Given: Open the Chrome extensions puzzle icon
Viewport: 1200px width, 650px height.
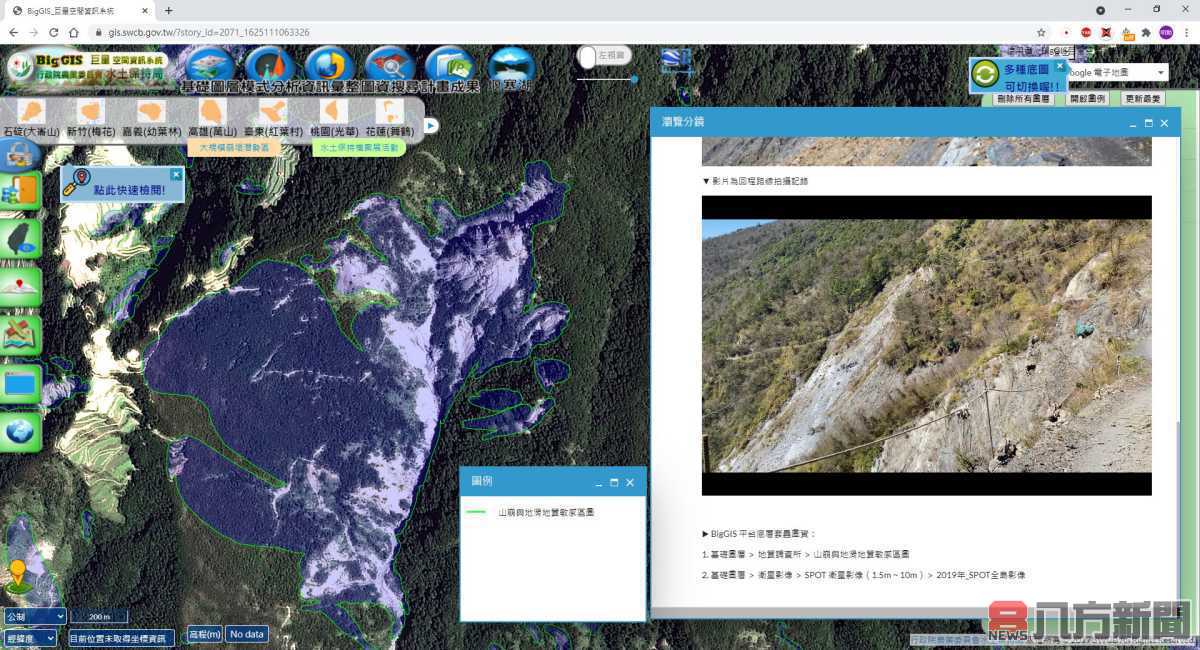Looking at the screenshot, I should (x=1147, y=32).
